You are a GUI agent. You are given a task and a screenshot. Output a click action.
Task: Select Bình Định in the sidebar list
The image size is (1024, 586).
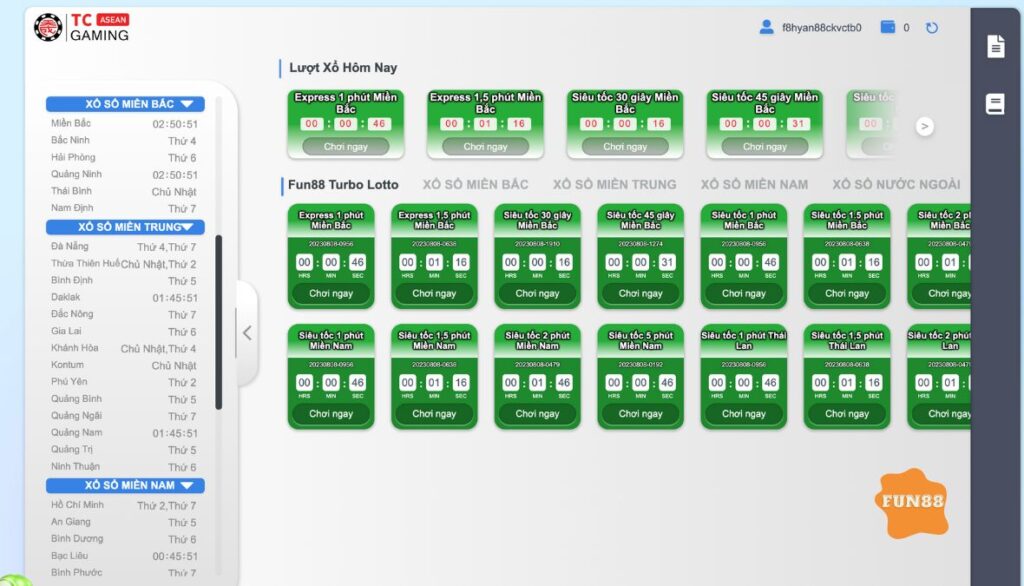(x=123, y=280)
